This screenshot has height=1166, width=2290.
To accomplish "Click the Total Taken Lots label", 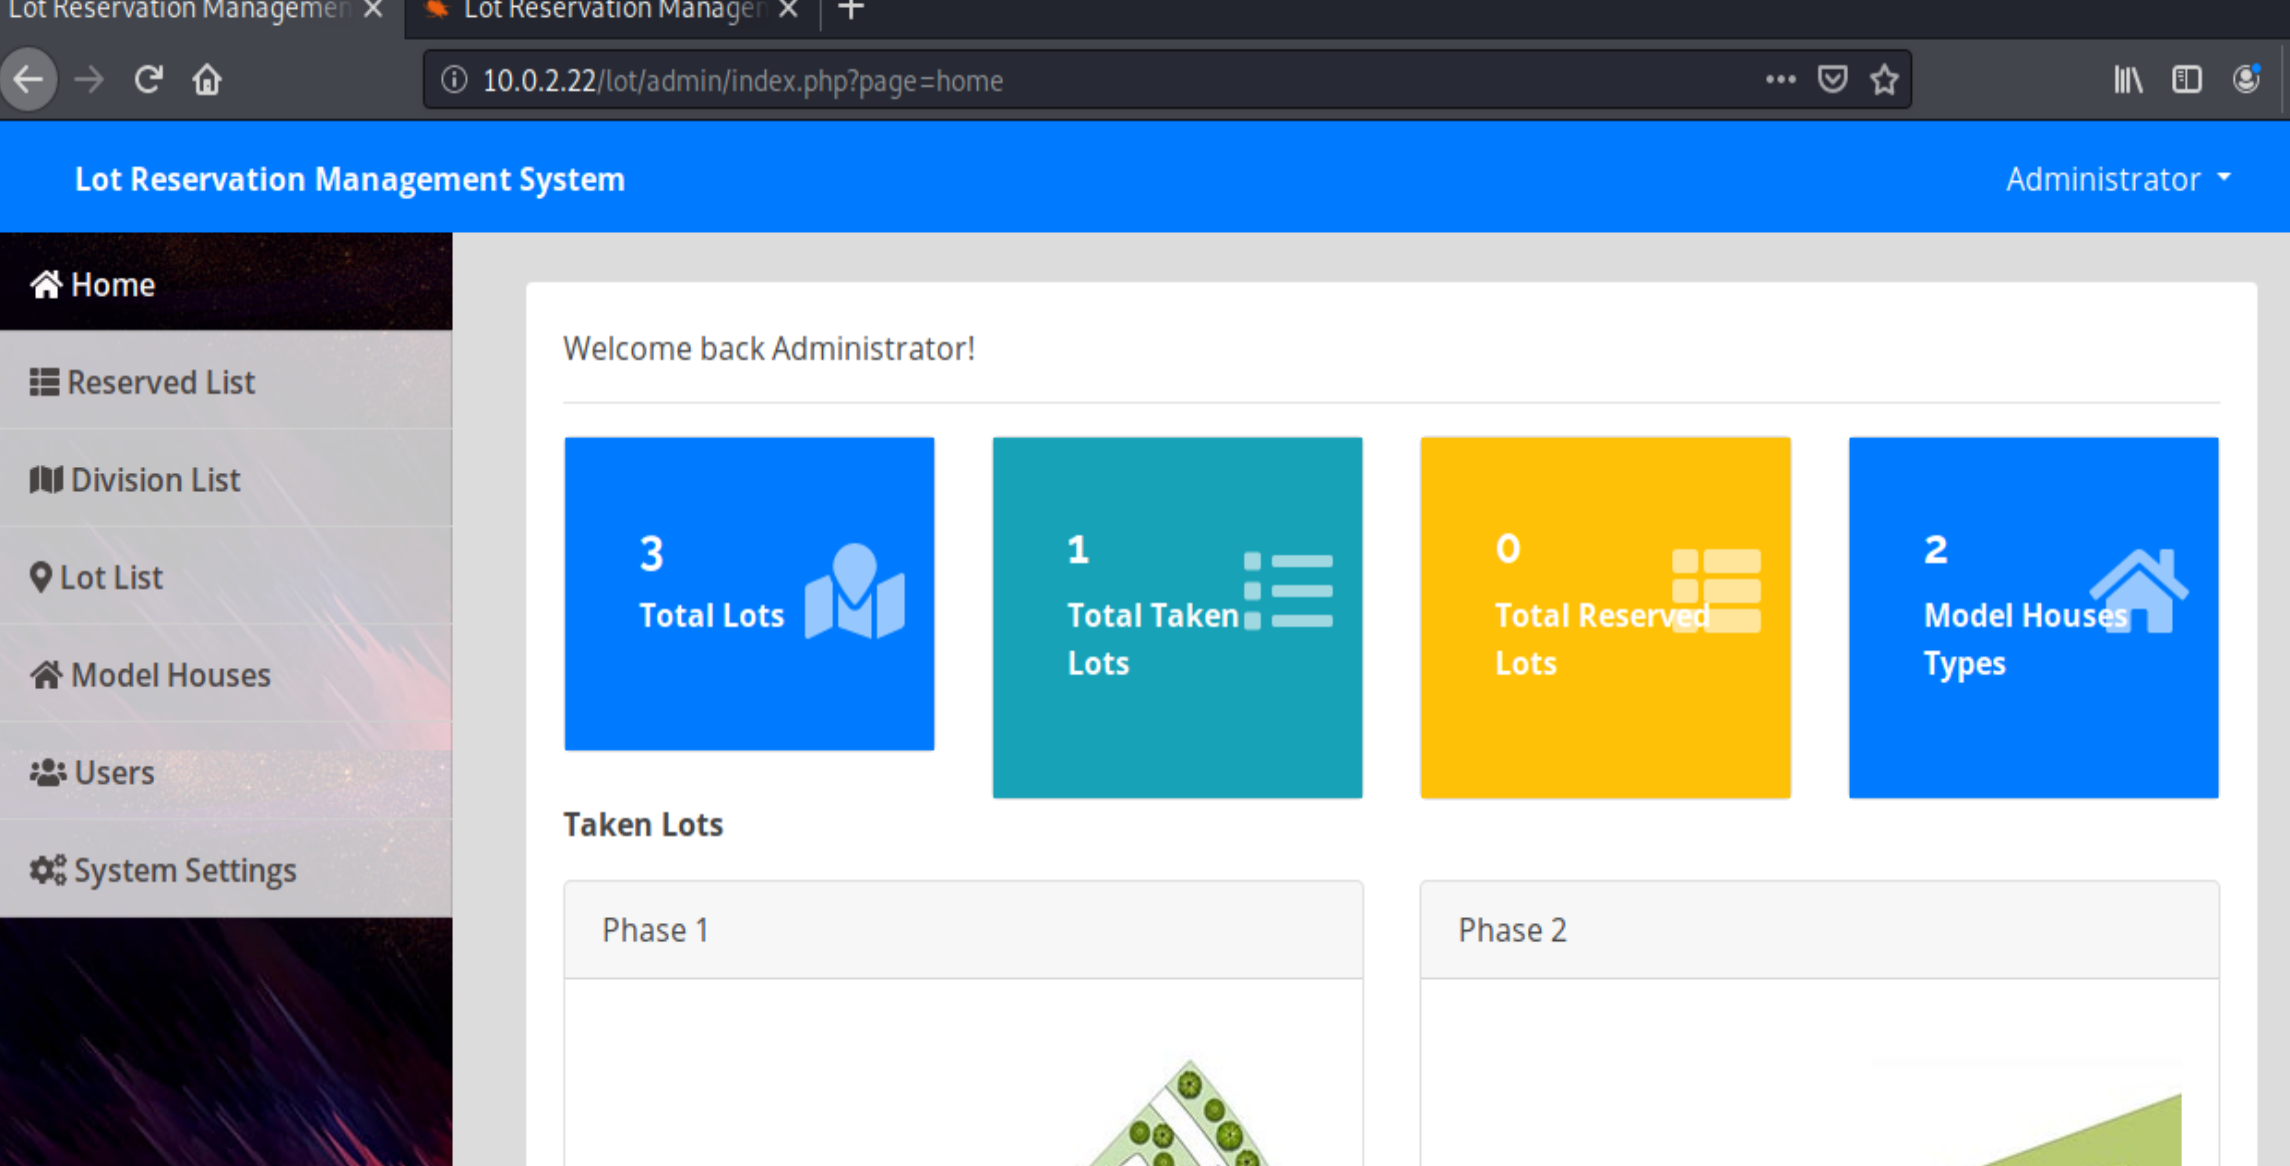I will point(1153,639).
